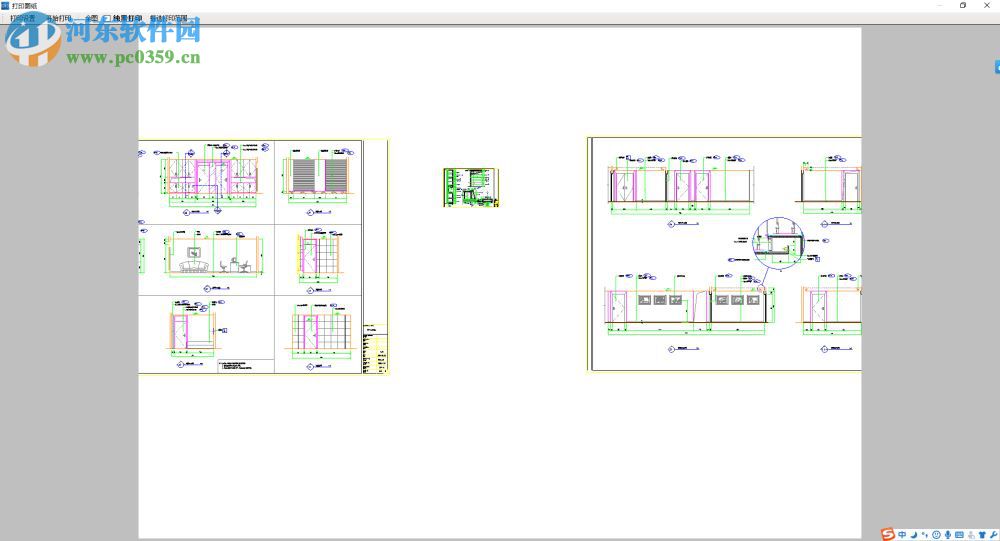1000x541 pixels.
Task: Choose 框选打印范围 to frame-select print area
Action: coord(169,19)
